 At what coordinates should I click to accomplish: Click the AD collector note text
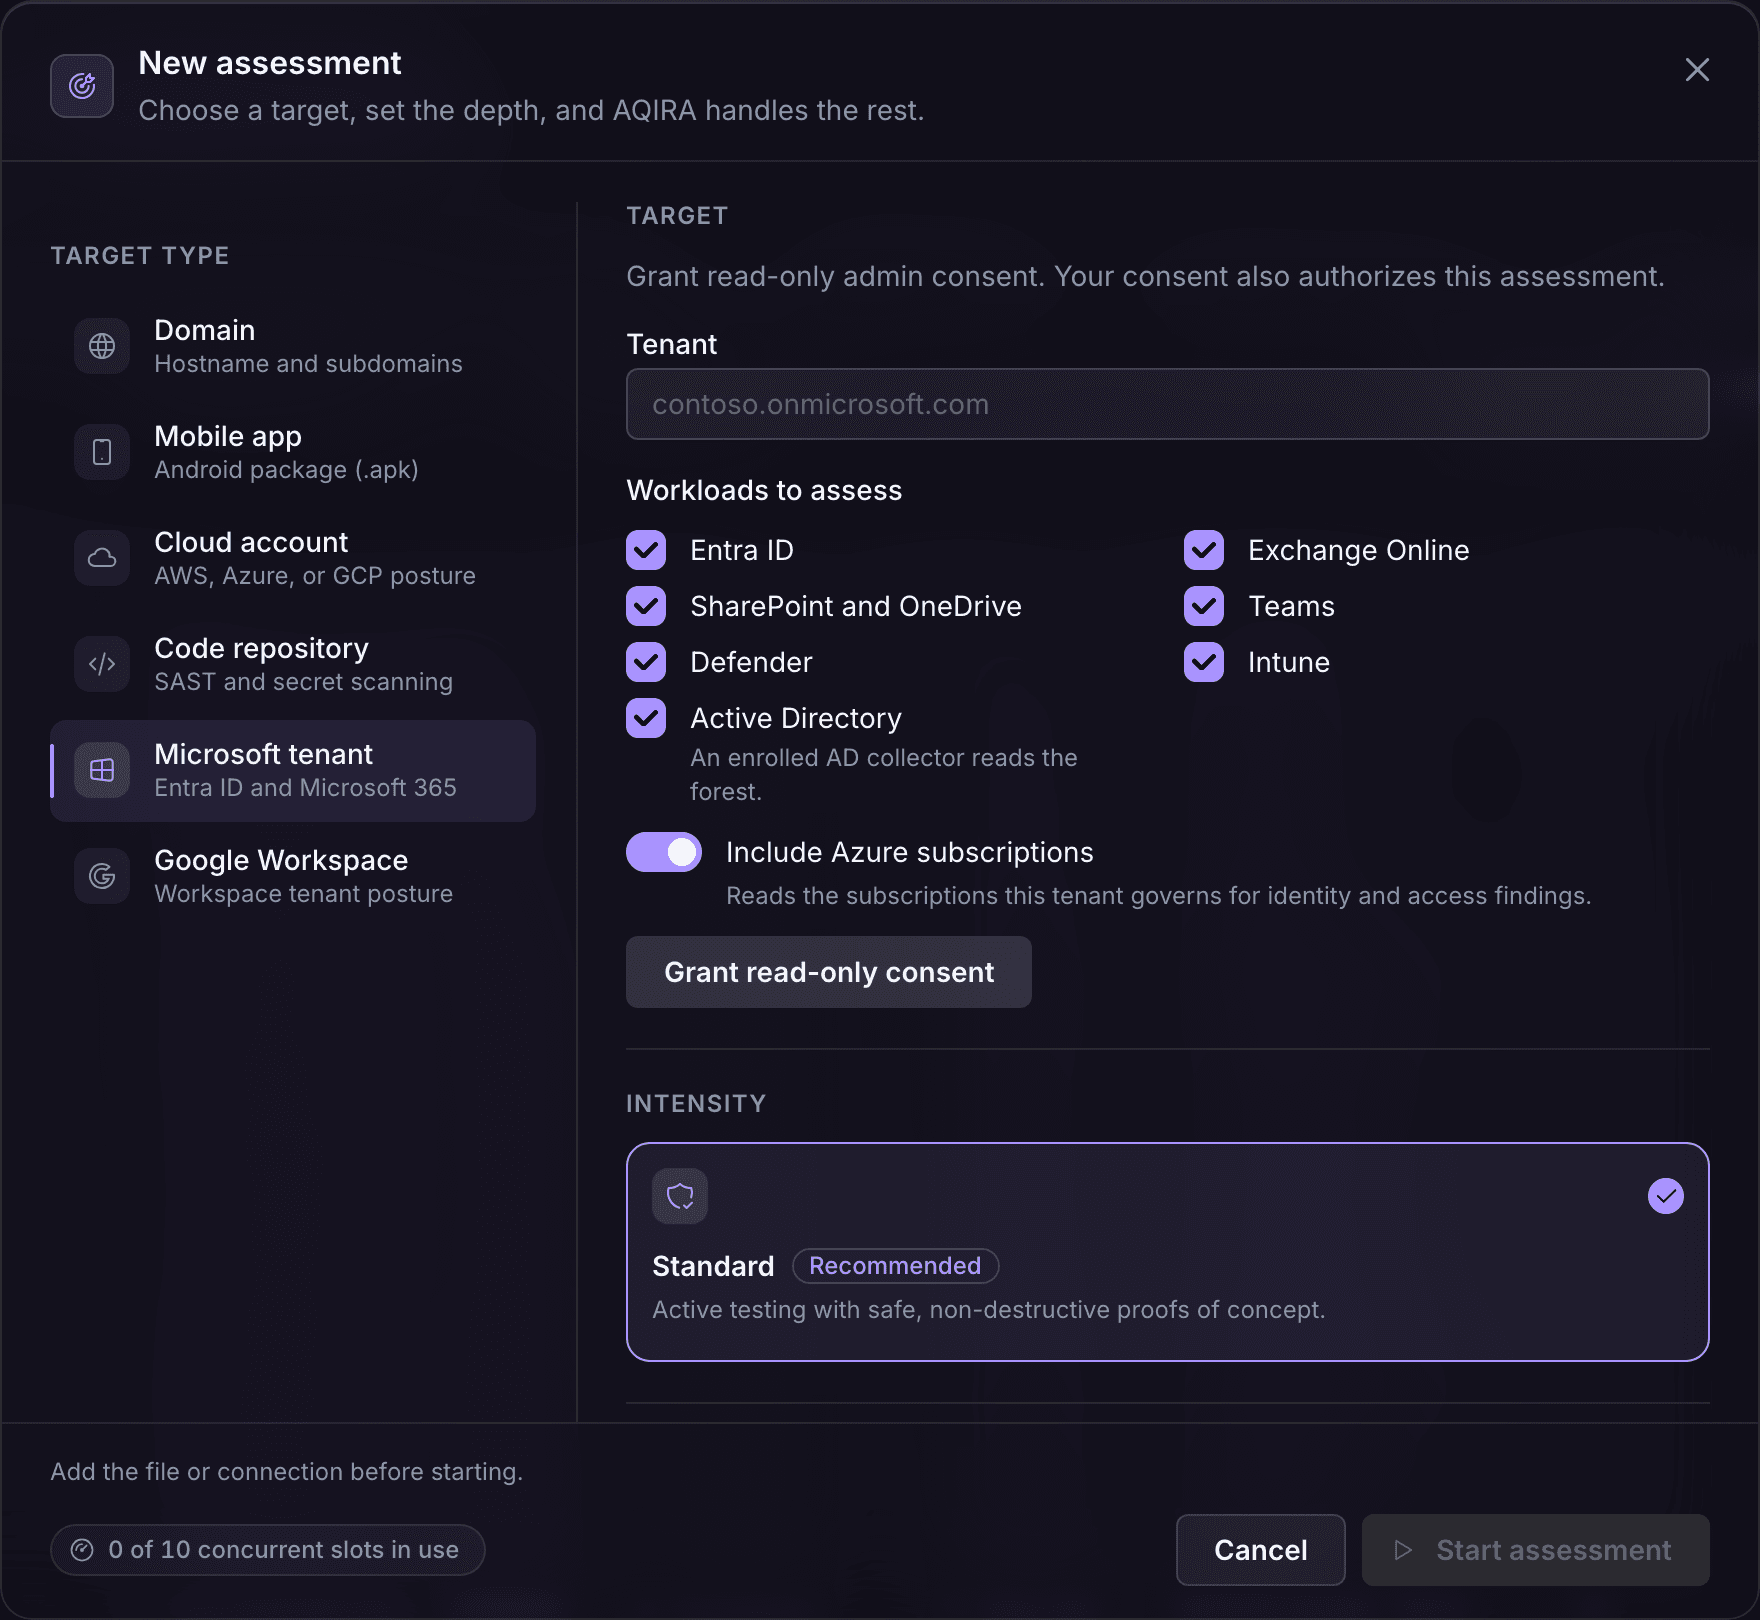click(x=884, y=775)
